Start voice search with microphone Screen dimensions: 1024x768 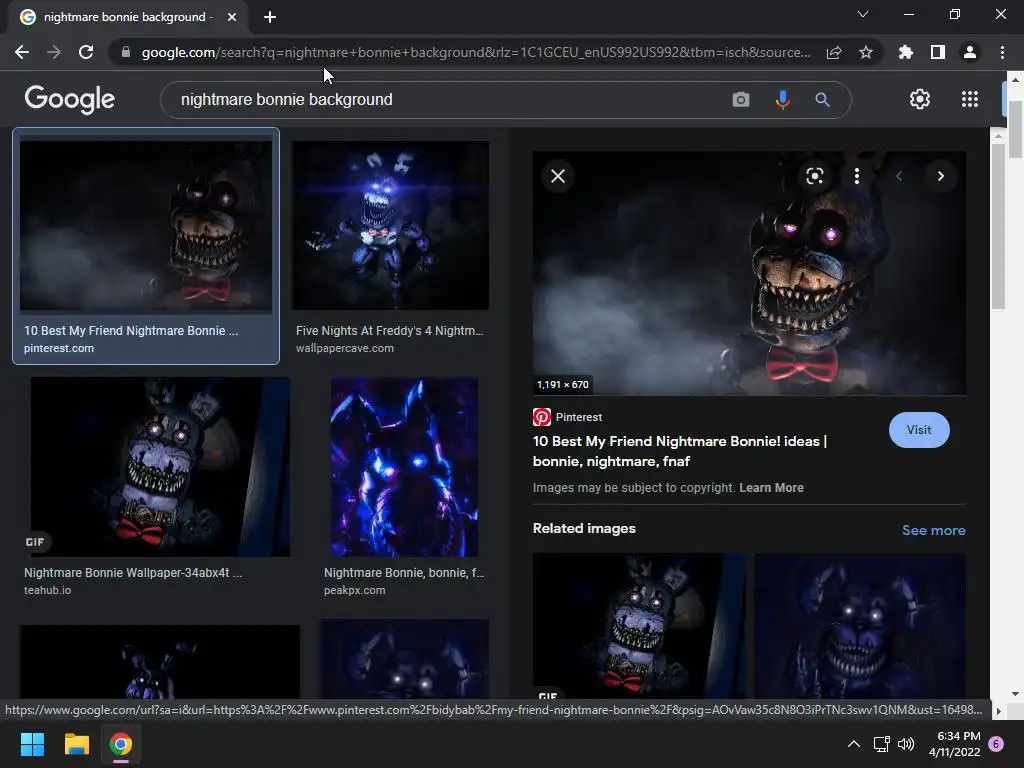point(782,99)
